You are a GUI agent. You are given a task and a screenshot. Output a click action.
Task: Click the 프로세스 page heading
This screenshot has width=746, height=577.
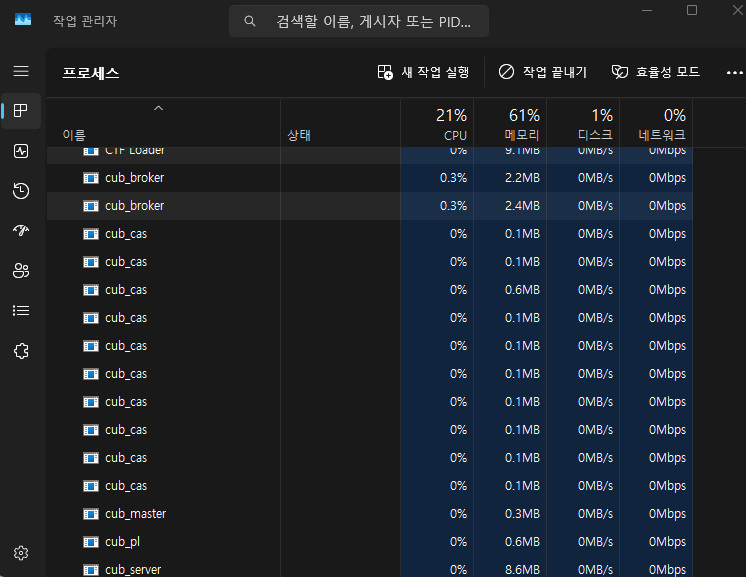[x=91, y=73]
